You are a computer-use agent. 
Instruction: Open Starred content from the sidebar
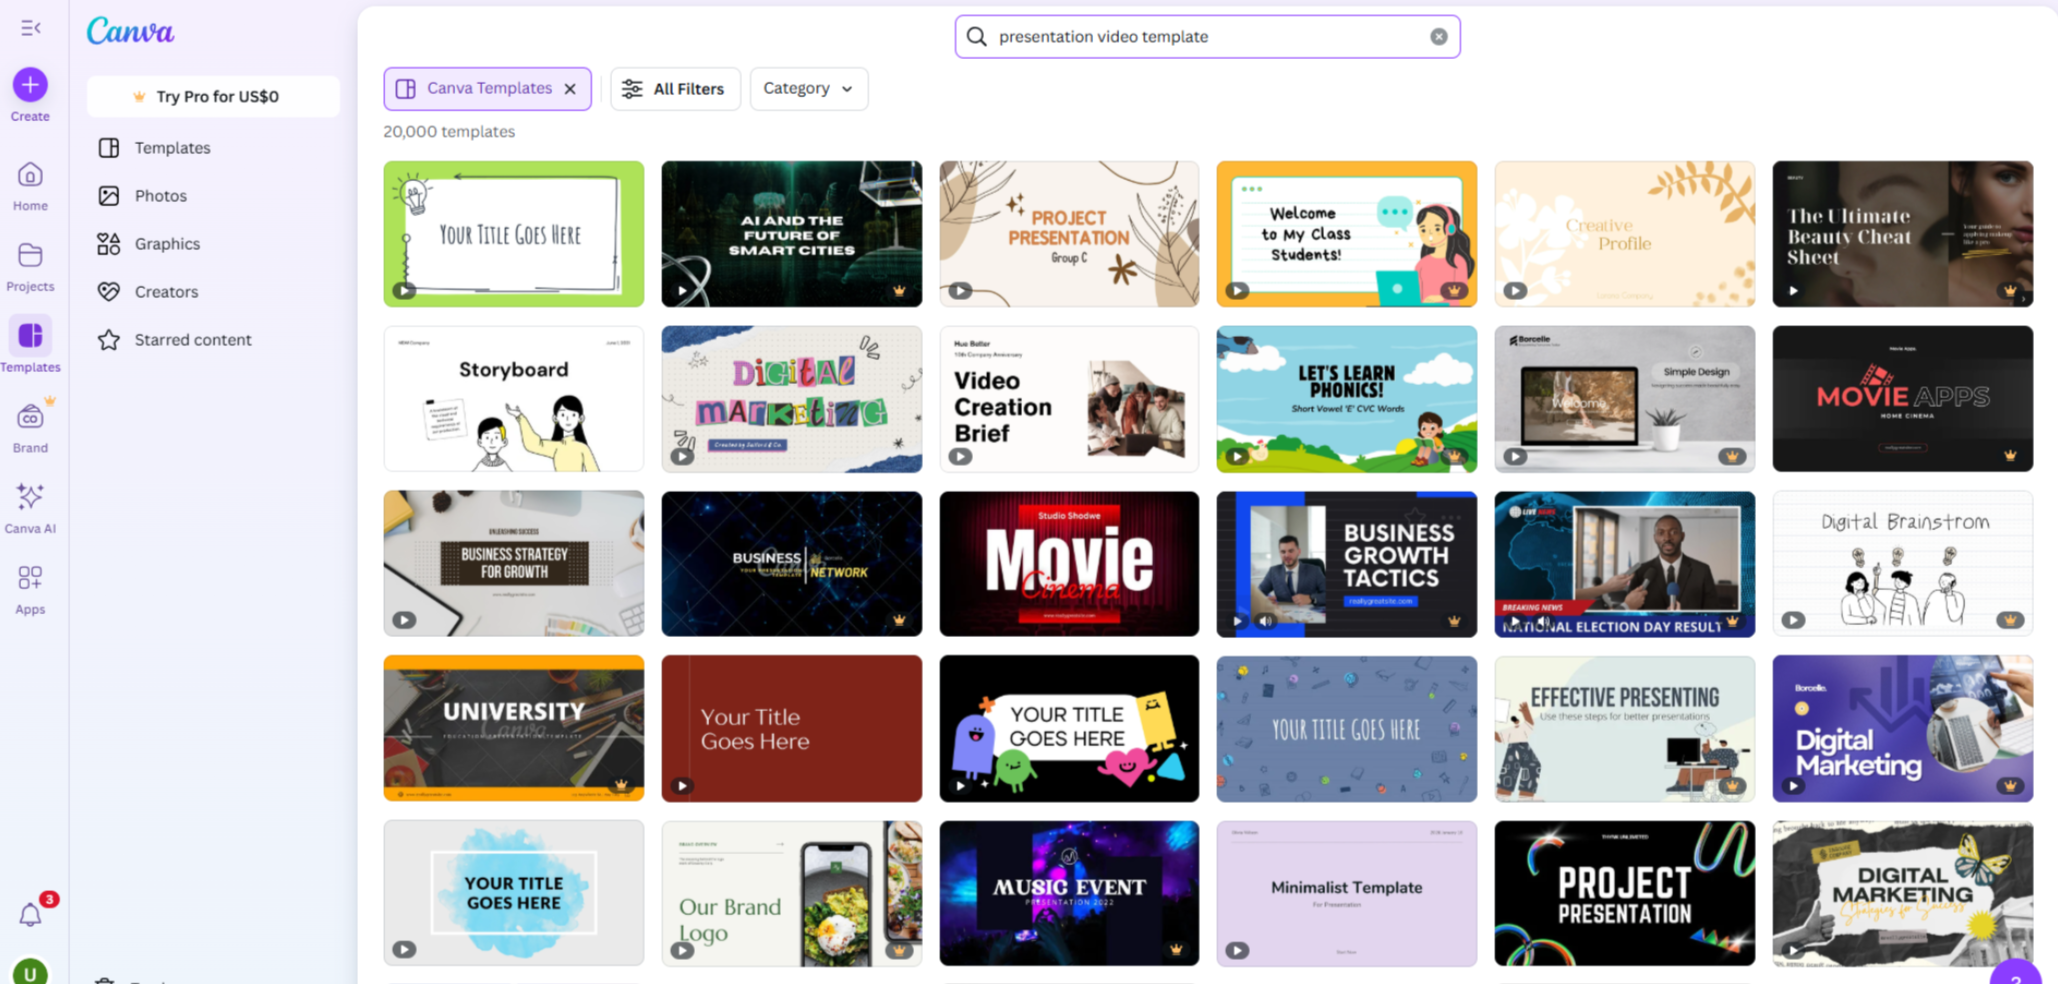[192, 339]
